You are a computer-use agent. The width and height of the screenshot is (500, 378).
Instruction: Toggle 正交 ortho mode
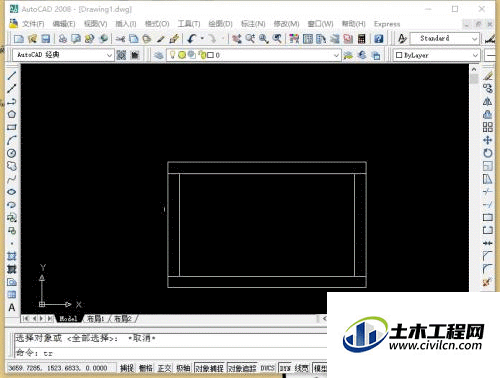pyautogui.click(x=164, y=368)
